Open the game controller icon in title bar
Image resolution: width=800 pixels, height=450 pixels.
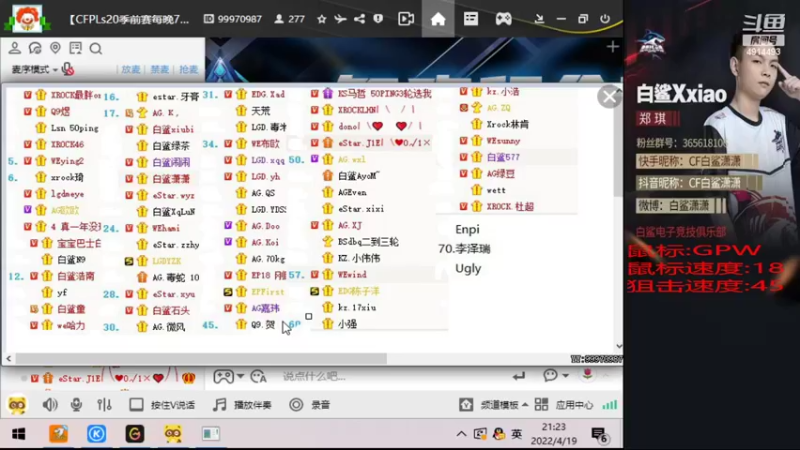[x=503, y=19]
